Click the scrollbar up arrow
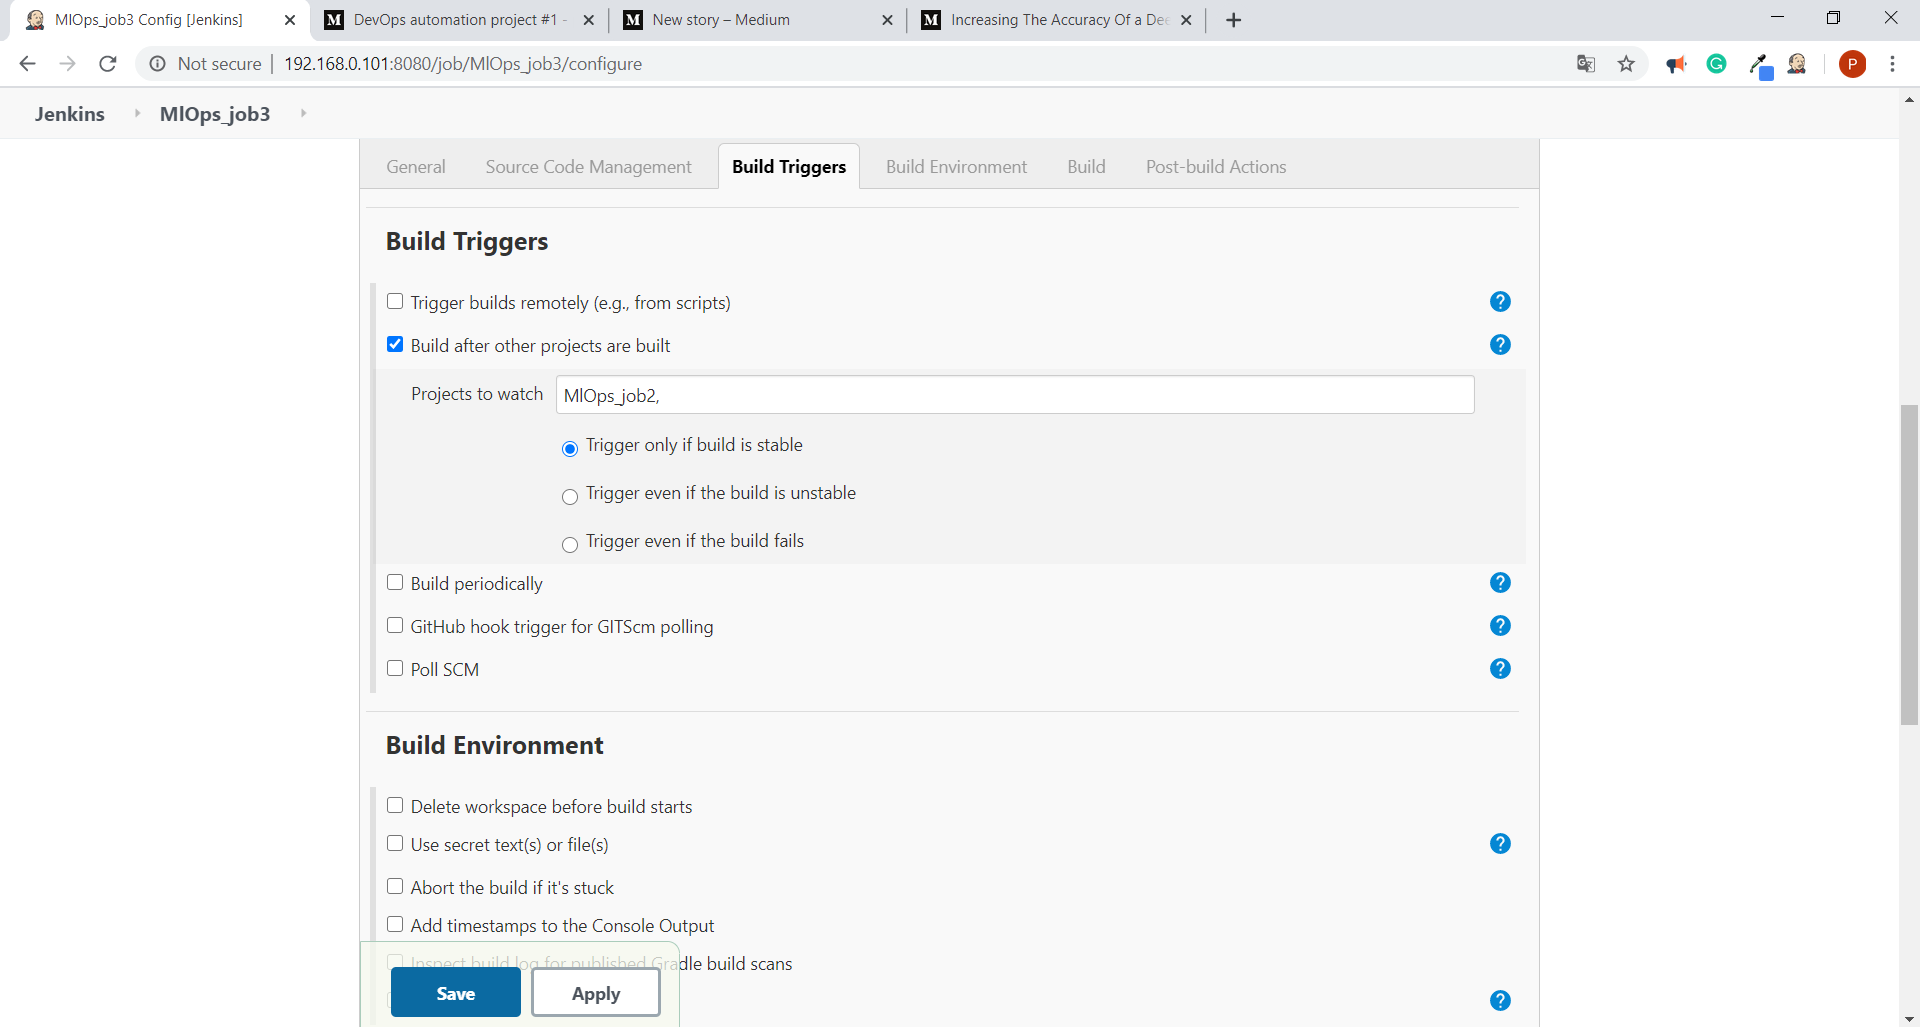1920x1027 pixels. tap(1909, 99)
